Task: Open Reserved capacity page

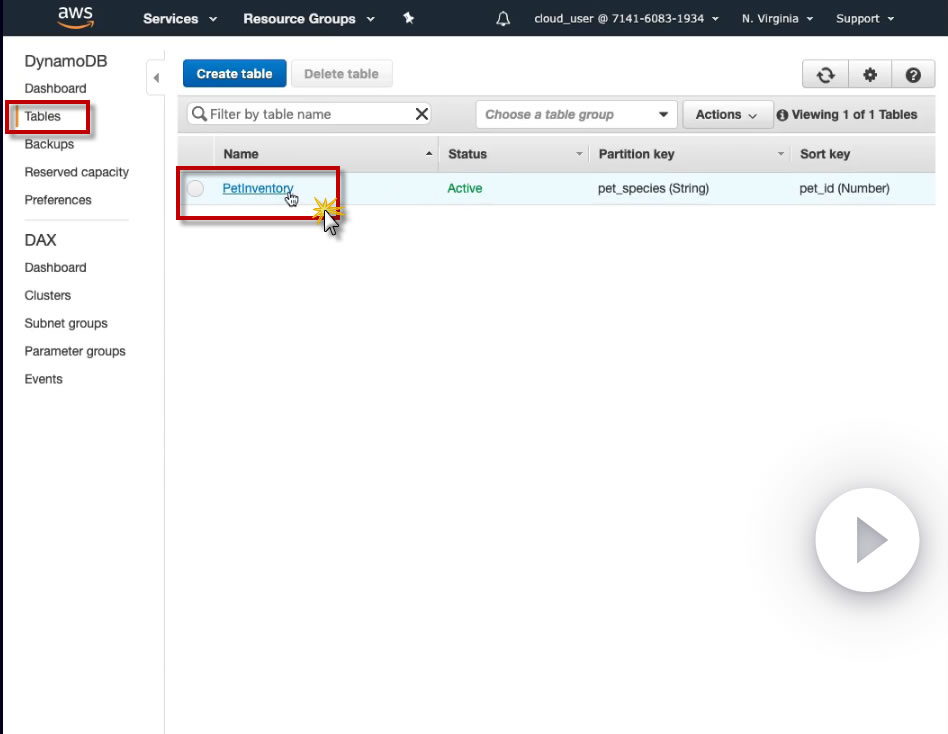Action: point(76,172)
